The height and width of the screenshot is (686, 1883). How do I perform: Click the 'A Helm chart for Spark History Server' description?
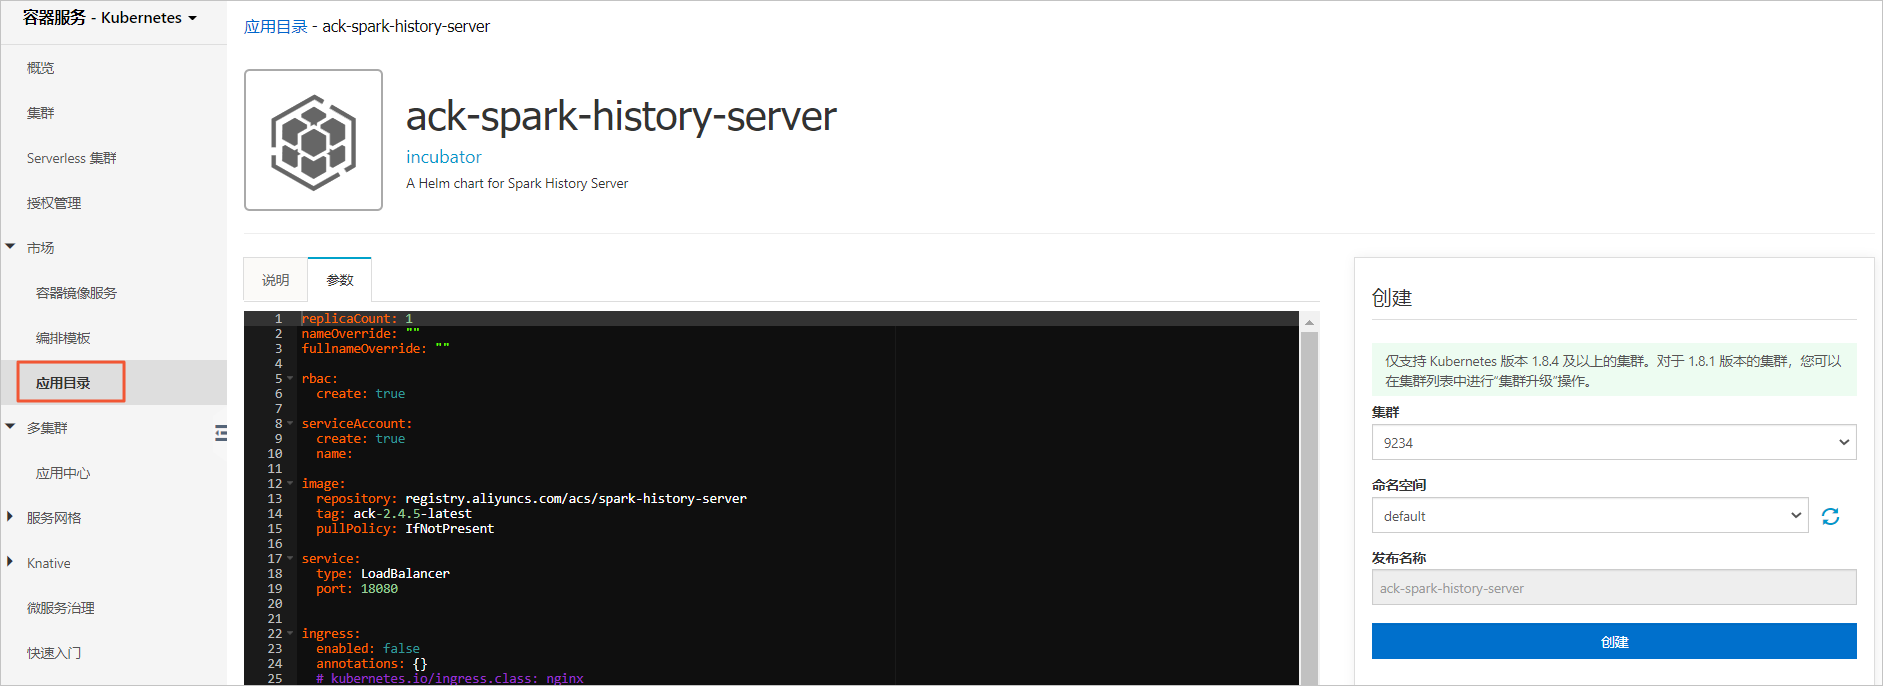coord(517,183)
